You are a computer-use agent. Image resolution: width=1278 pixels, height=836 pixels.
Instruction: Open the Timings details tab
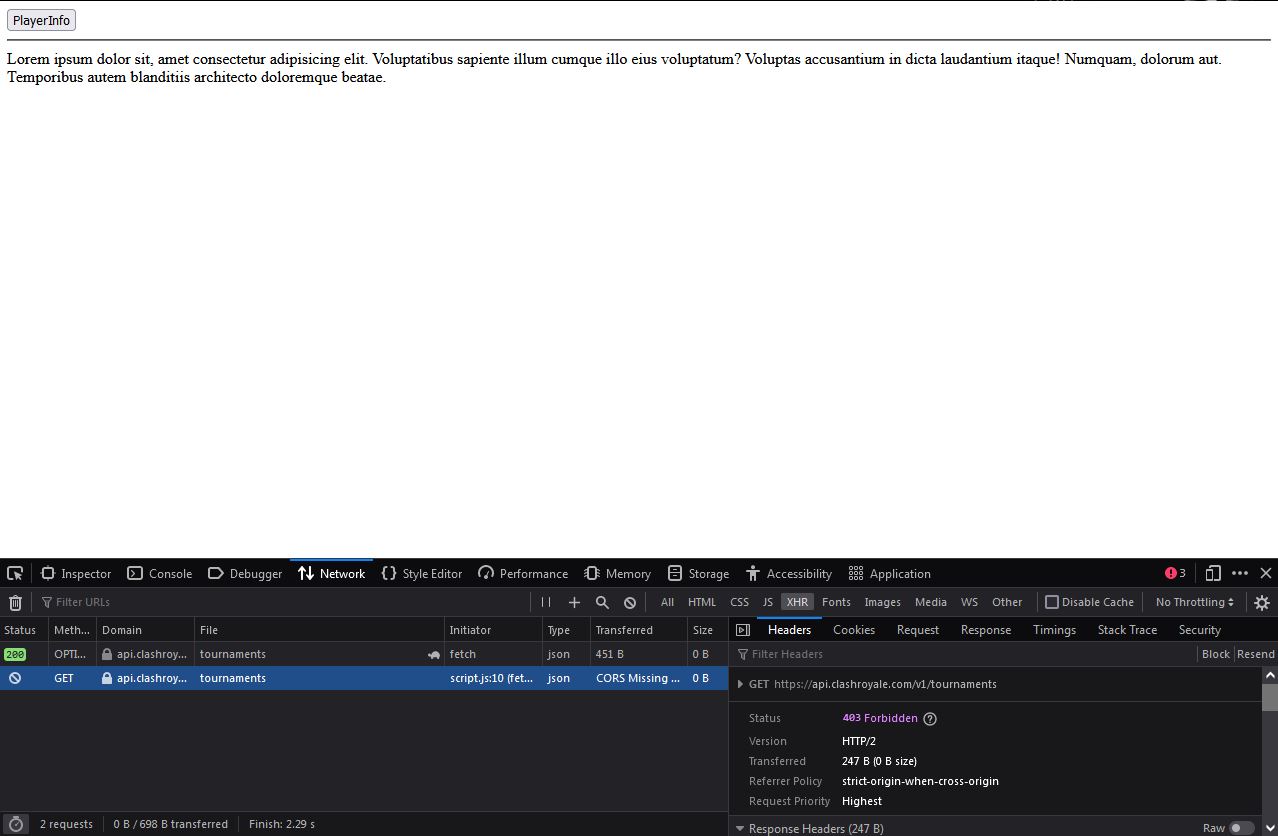(x=1055, y=630)
